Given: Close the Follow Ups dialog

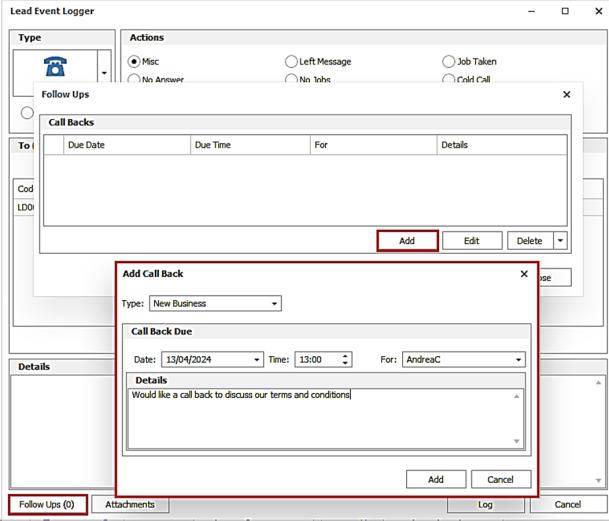Looking at the screenshot, I should point(567,95).
